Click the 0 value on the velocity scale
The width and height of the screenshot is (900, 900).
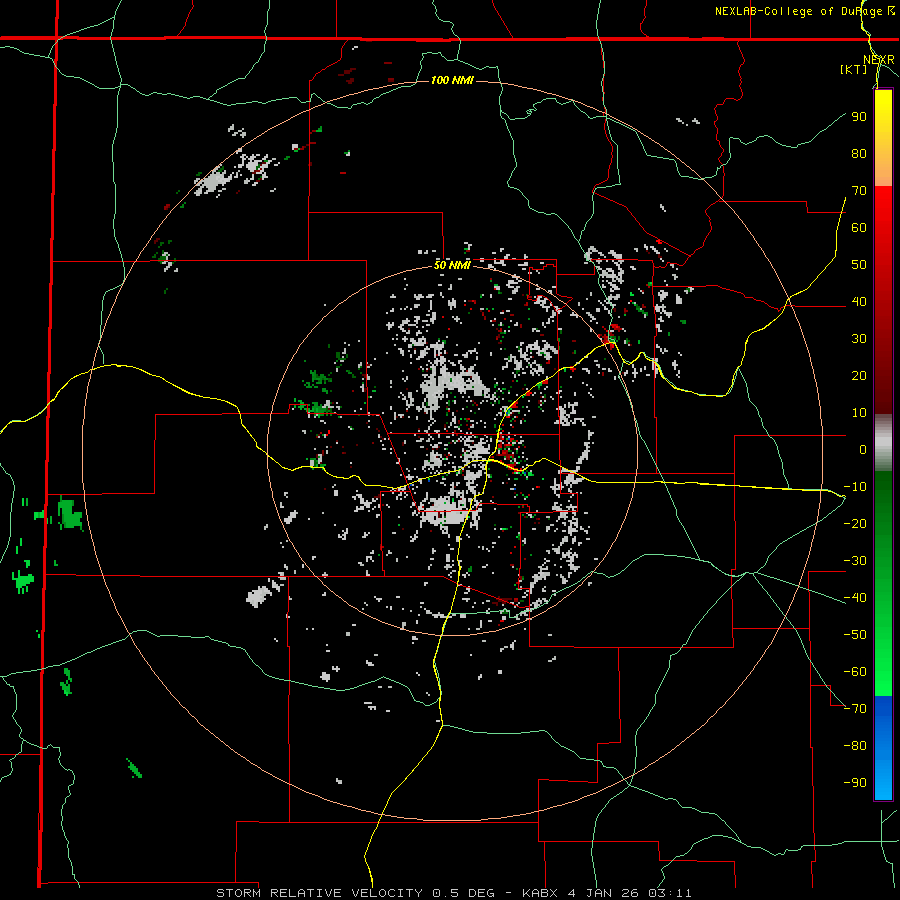pyautogui.click(x=863, y=450)
